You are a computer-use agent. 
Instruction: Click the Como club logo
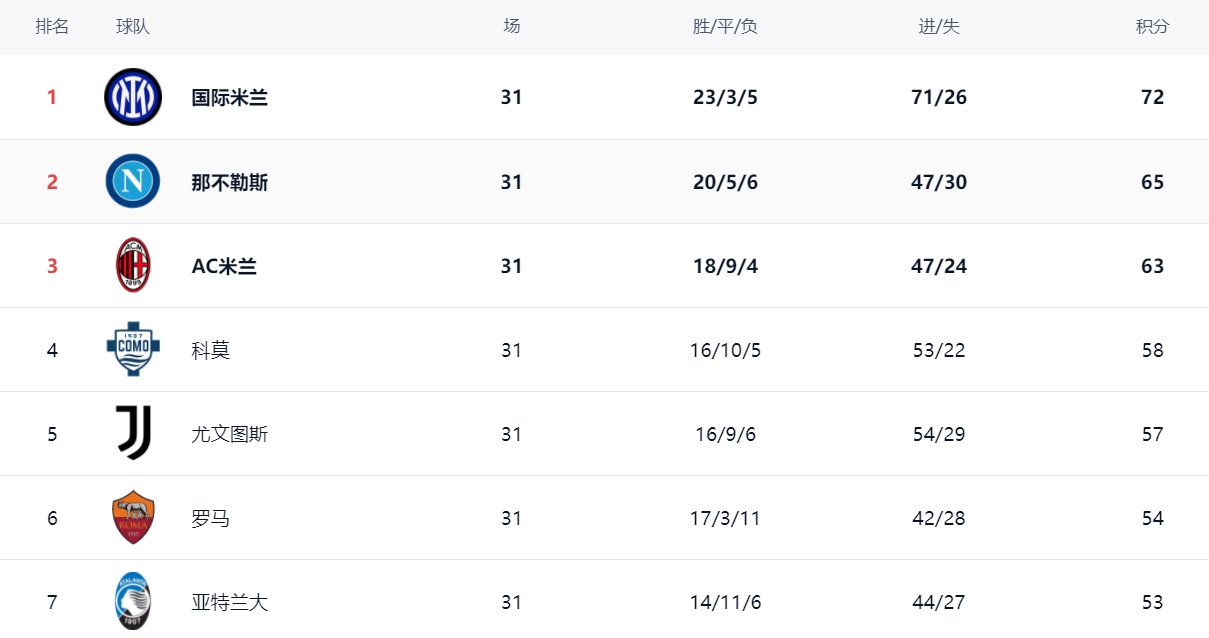click(133, 349)
